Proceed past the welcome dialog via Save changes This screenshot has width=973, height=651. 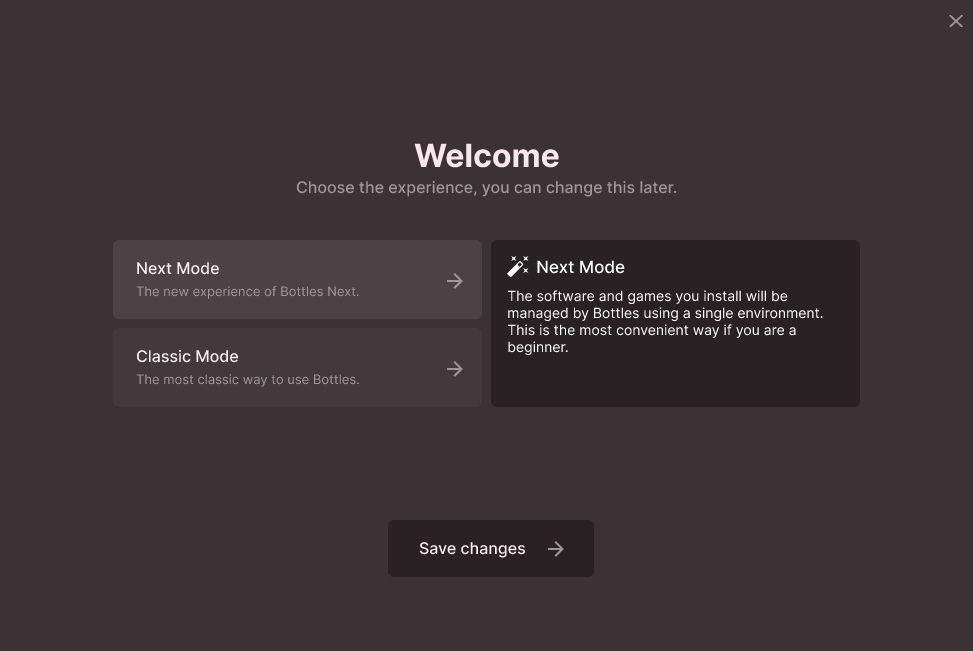click(490, 548)
